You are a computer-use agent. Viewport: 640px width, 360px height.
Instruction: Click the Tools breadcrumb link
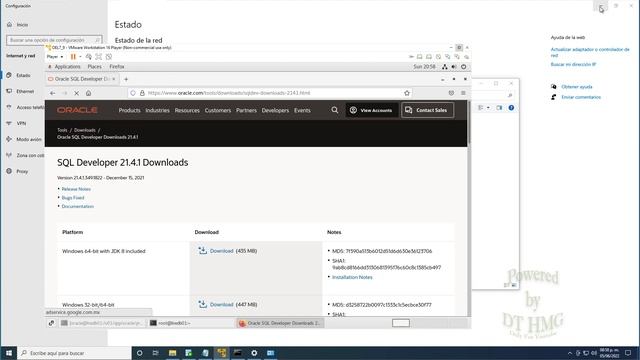[x=62, y=130]
